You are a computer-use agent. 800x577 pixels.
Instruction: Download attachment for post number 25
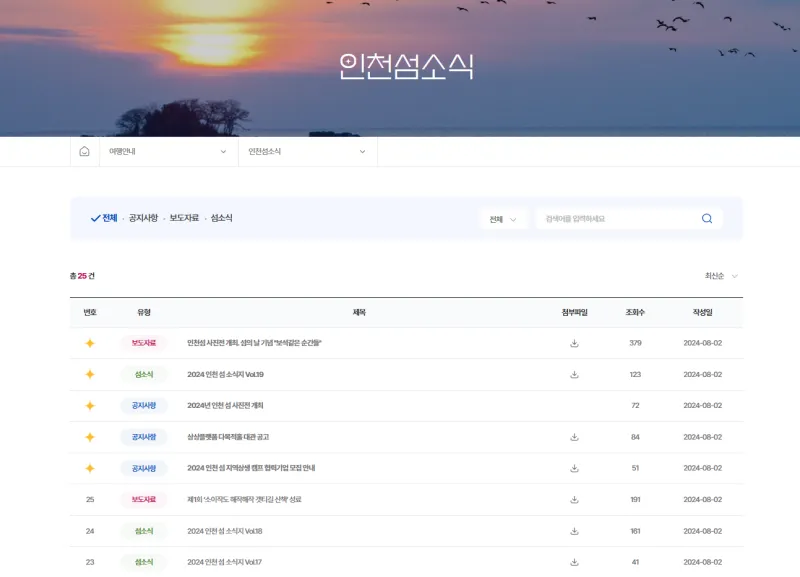(574, 500)
